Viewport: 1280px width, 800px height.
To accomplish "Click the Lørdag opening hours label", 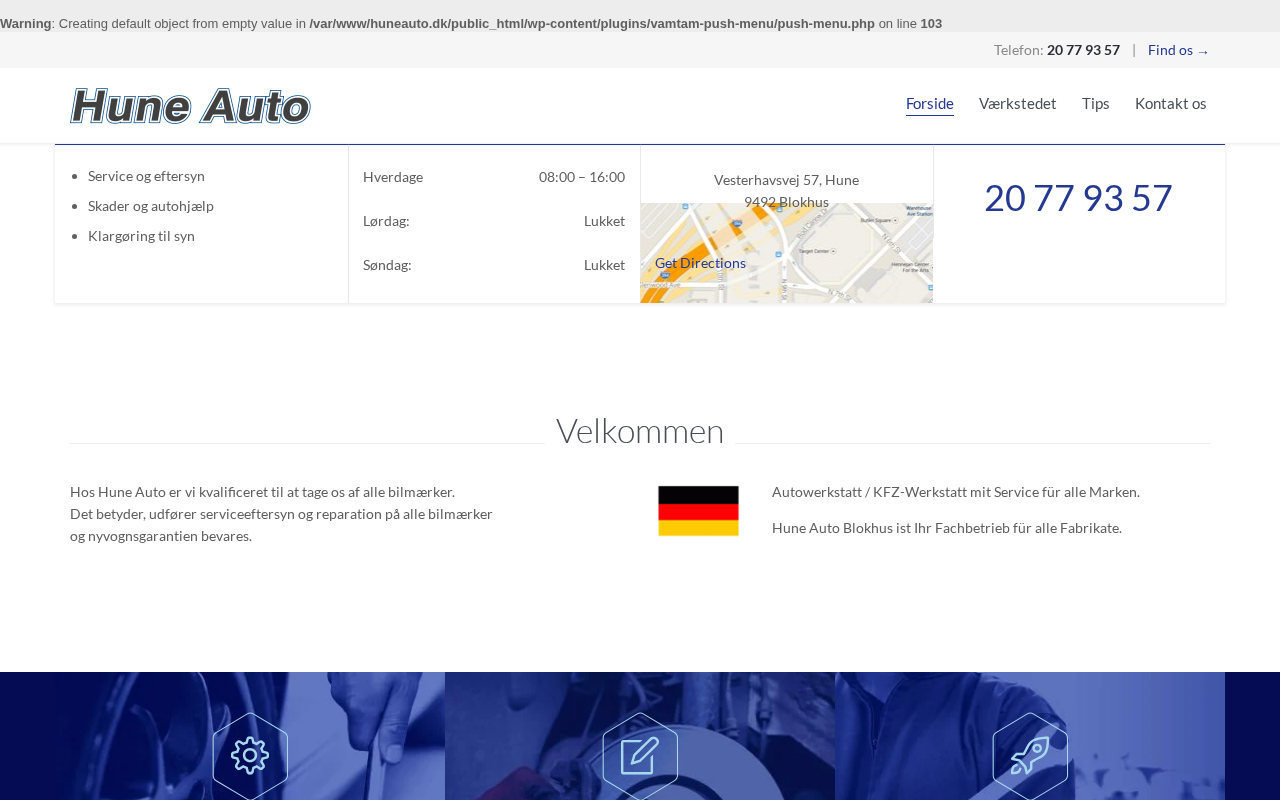I will click(386, 221).
